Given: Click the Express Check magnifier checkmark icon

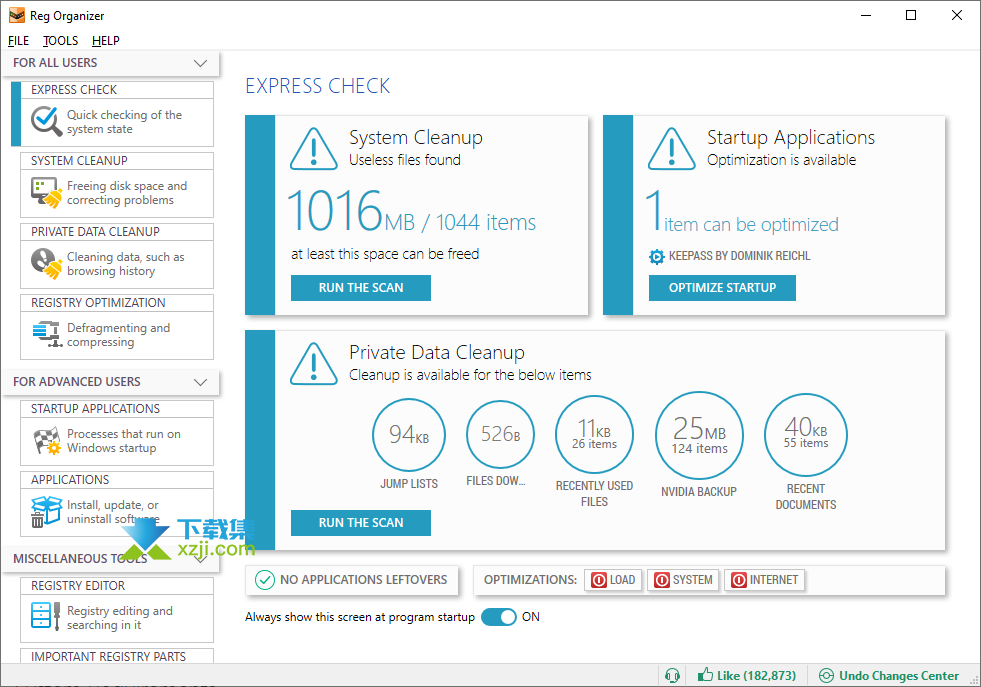Looking at the screenshot, I should pos(46,121).
